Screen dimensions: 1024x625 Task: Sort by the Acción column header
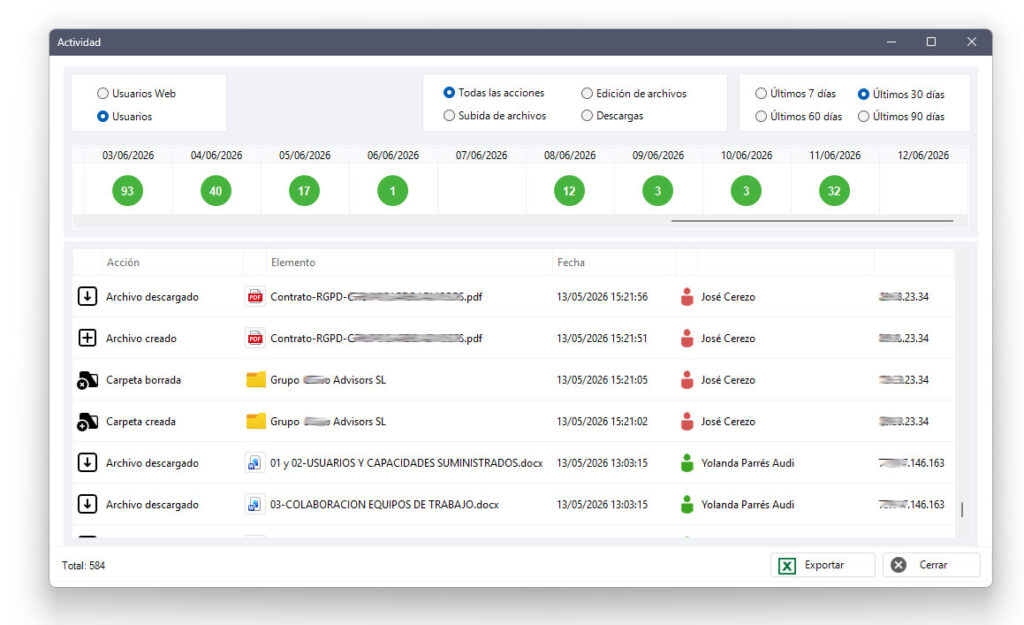(x=172, y=262)
